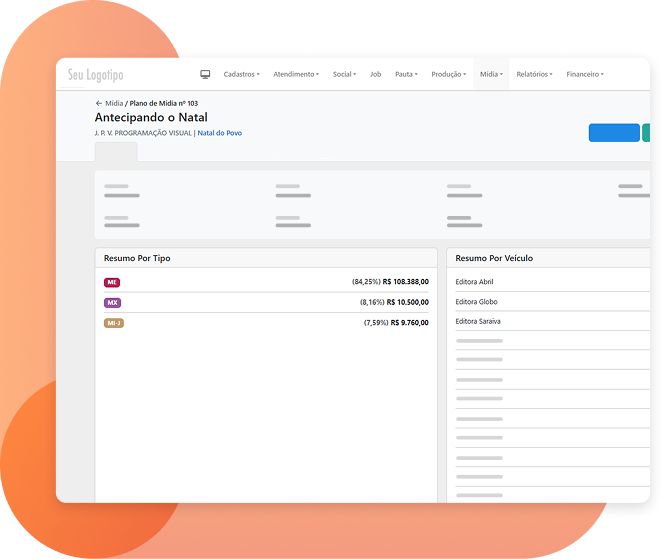Click the back arrow beside Mídia breadcrumb
The image size is (665, 559).
(99, 103)
